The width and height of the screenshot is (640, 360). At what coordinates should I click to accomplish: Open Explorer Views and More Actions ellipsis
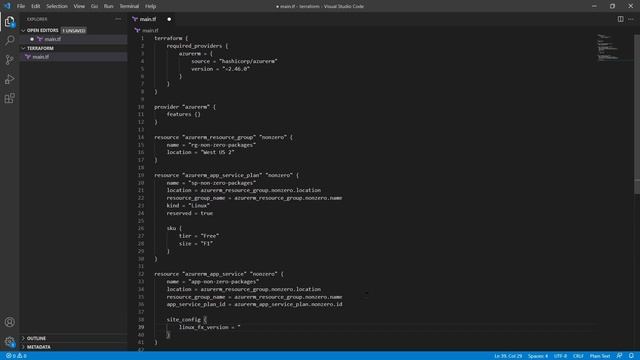point(118,19)
